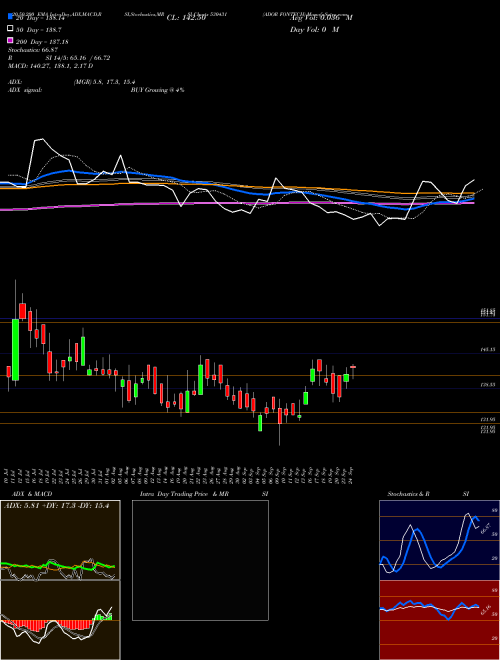This screenshot has width=500, height=660.
Task: Open the red RSI panel
Action: [439, 620]
